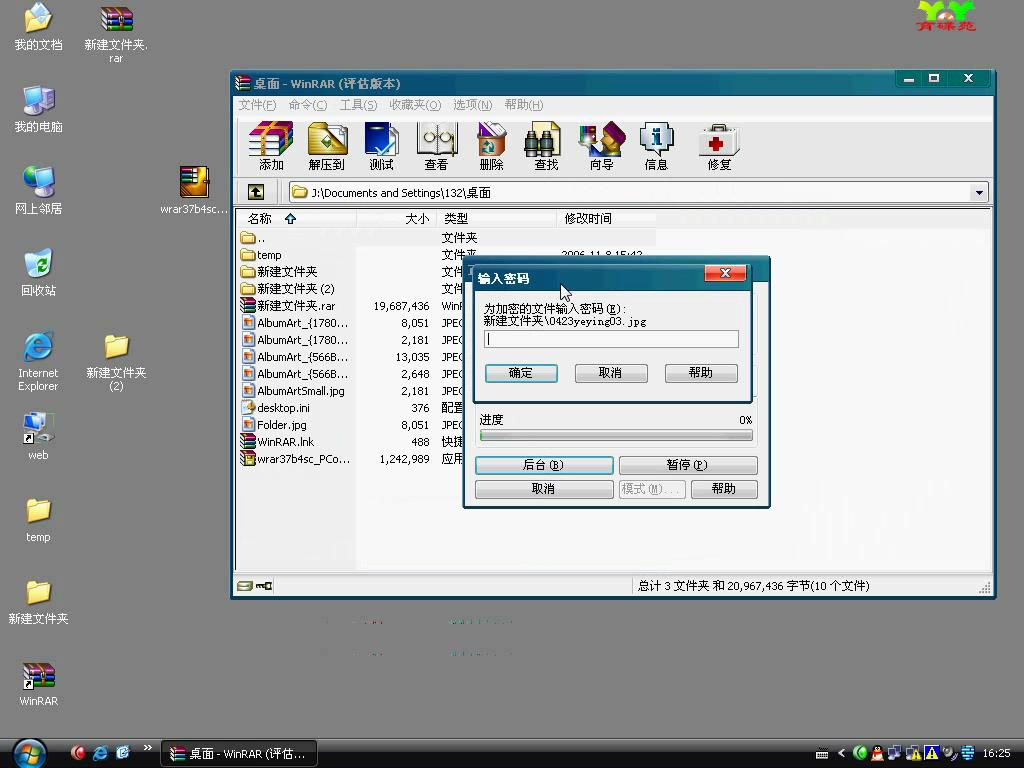Screen dimensions: 1024x768
Task: Expand quick launch overflow chevron
Action: click(x=148, y=748)
